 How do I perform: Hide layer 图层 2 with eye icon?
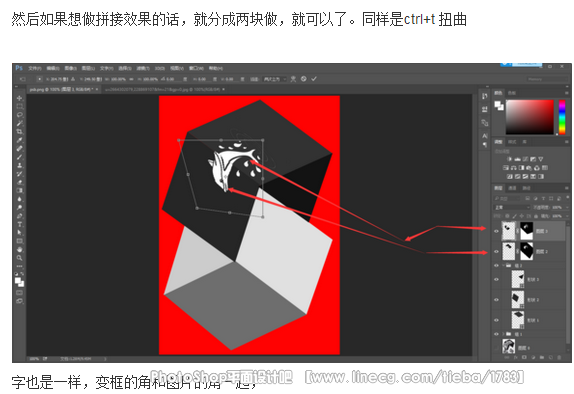tap(496, 252)
